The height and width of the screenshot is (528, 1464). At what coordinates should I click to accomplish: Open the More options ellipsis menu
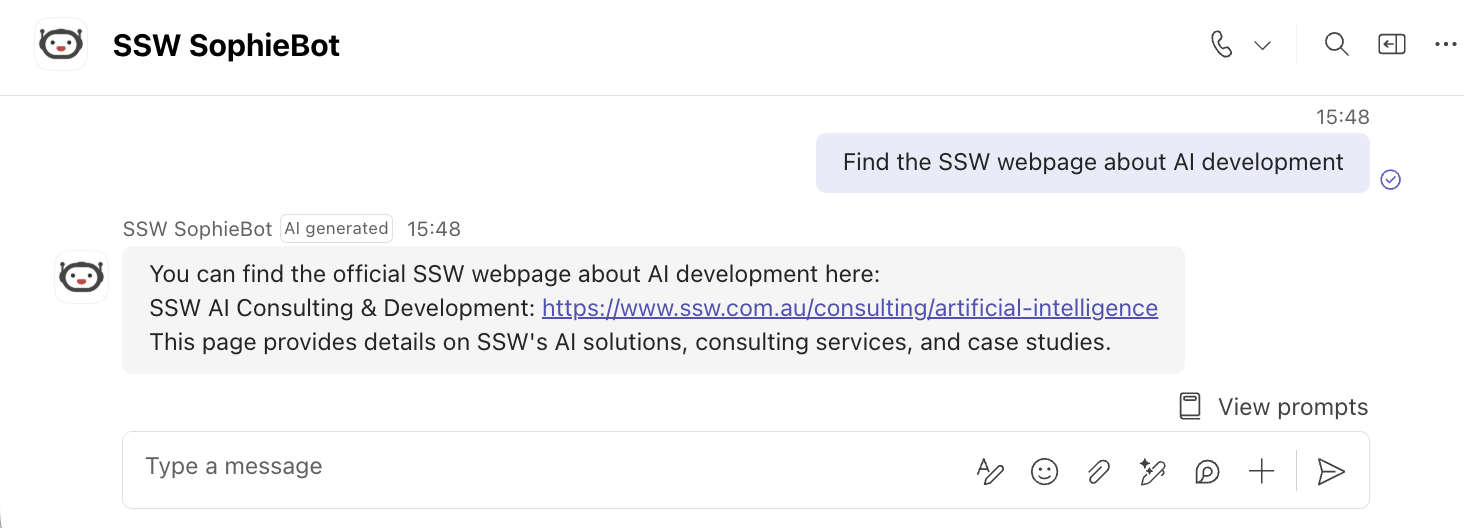pyautogui.click(x=1446, y=45)
